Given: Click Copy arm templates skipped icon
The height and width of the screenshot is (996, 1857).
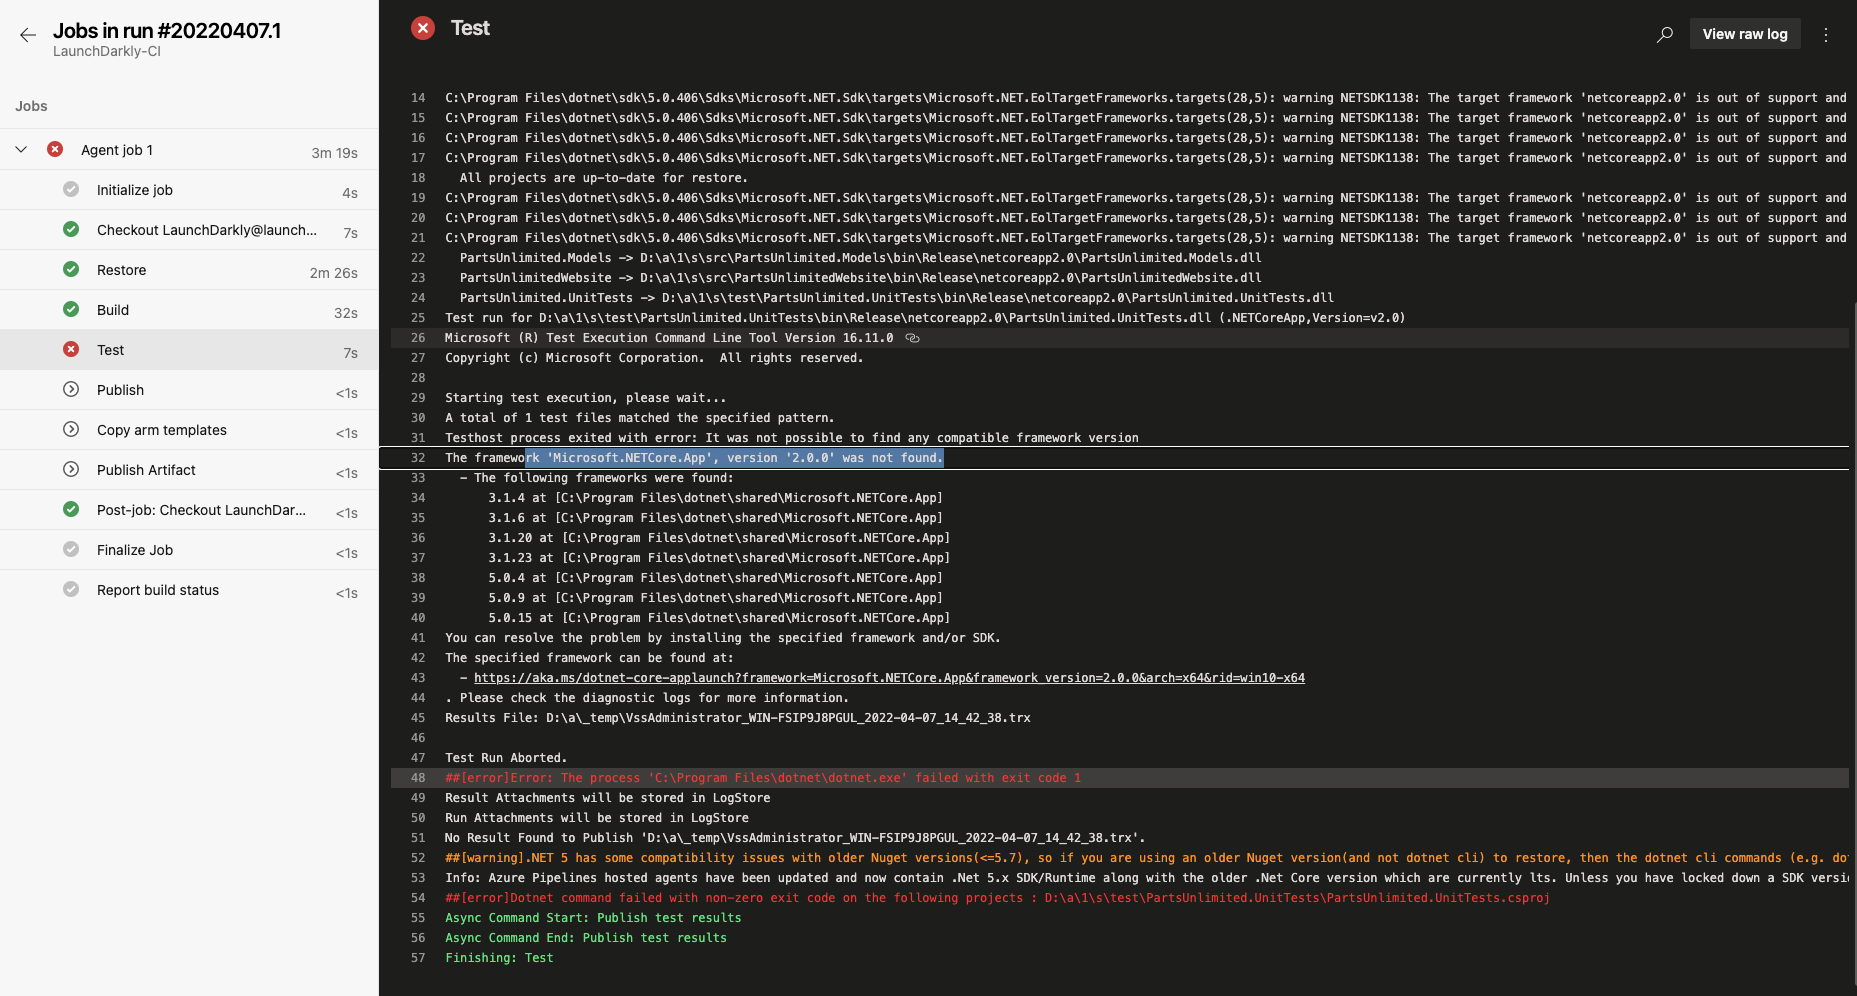Looking at the screenshot, I should [71, 429].
